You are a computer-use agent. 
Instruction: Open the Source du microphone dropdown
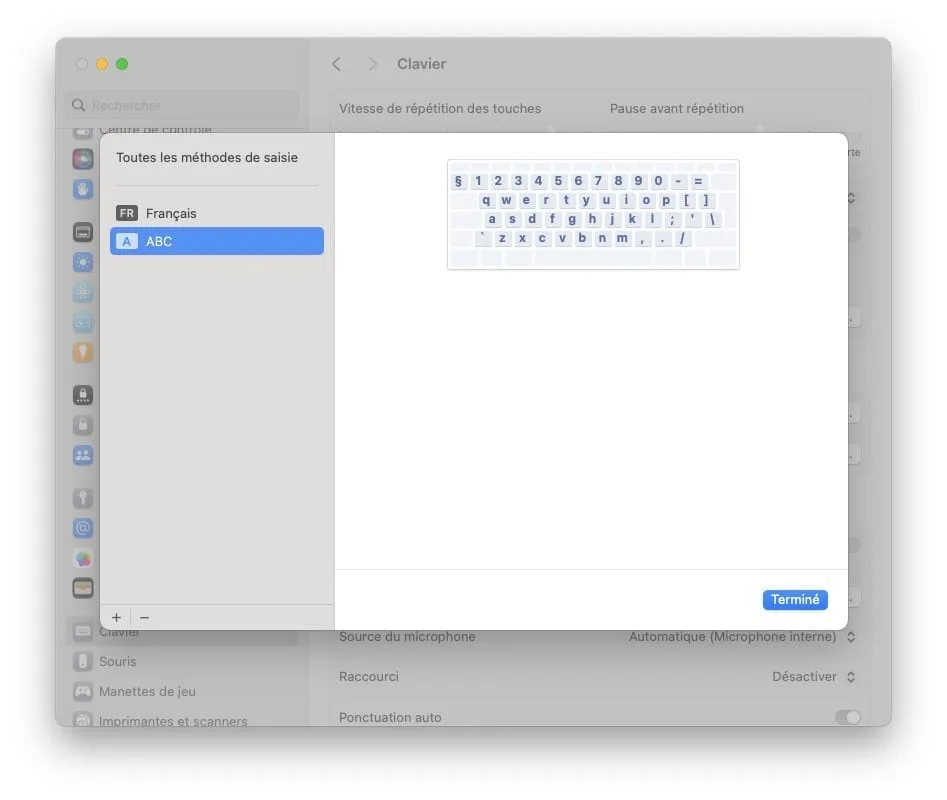pyautogui.click(x=740, y=636)
